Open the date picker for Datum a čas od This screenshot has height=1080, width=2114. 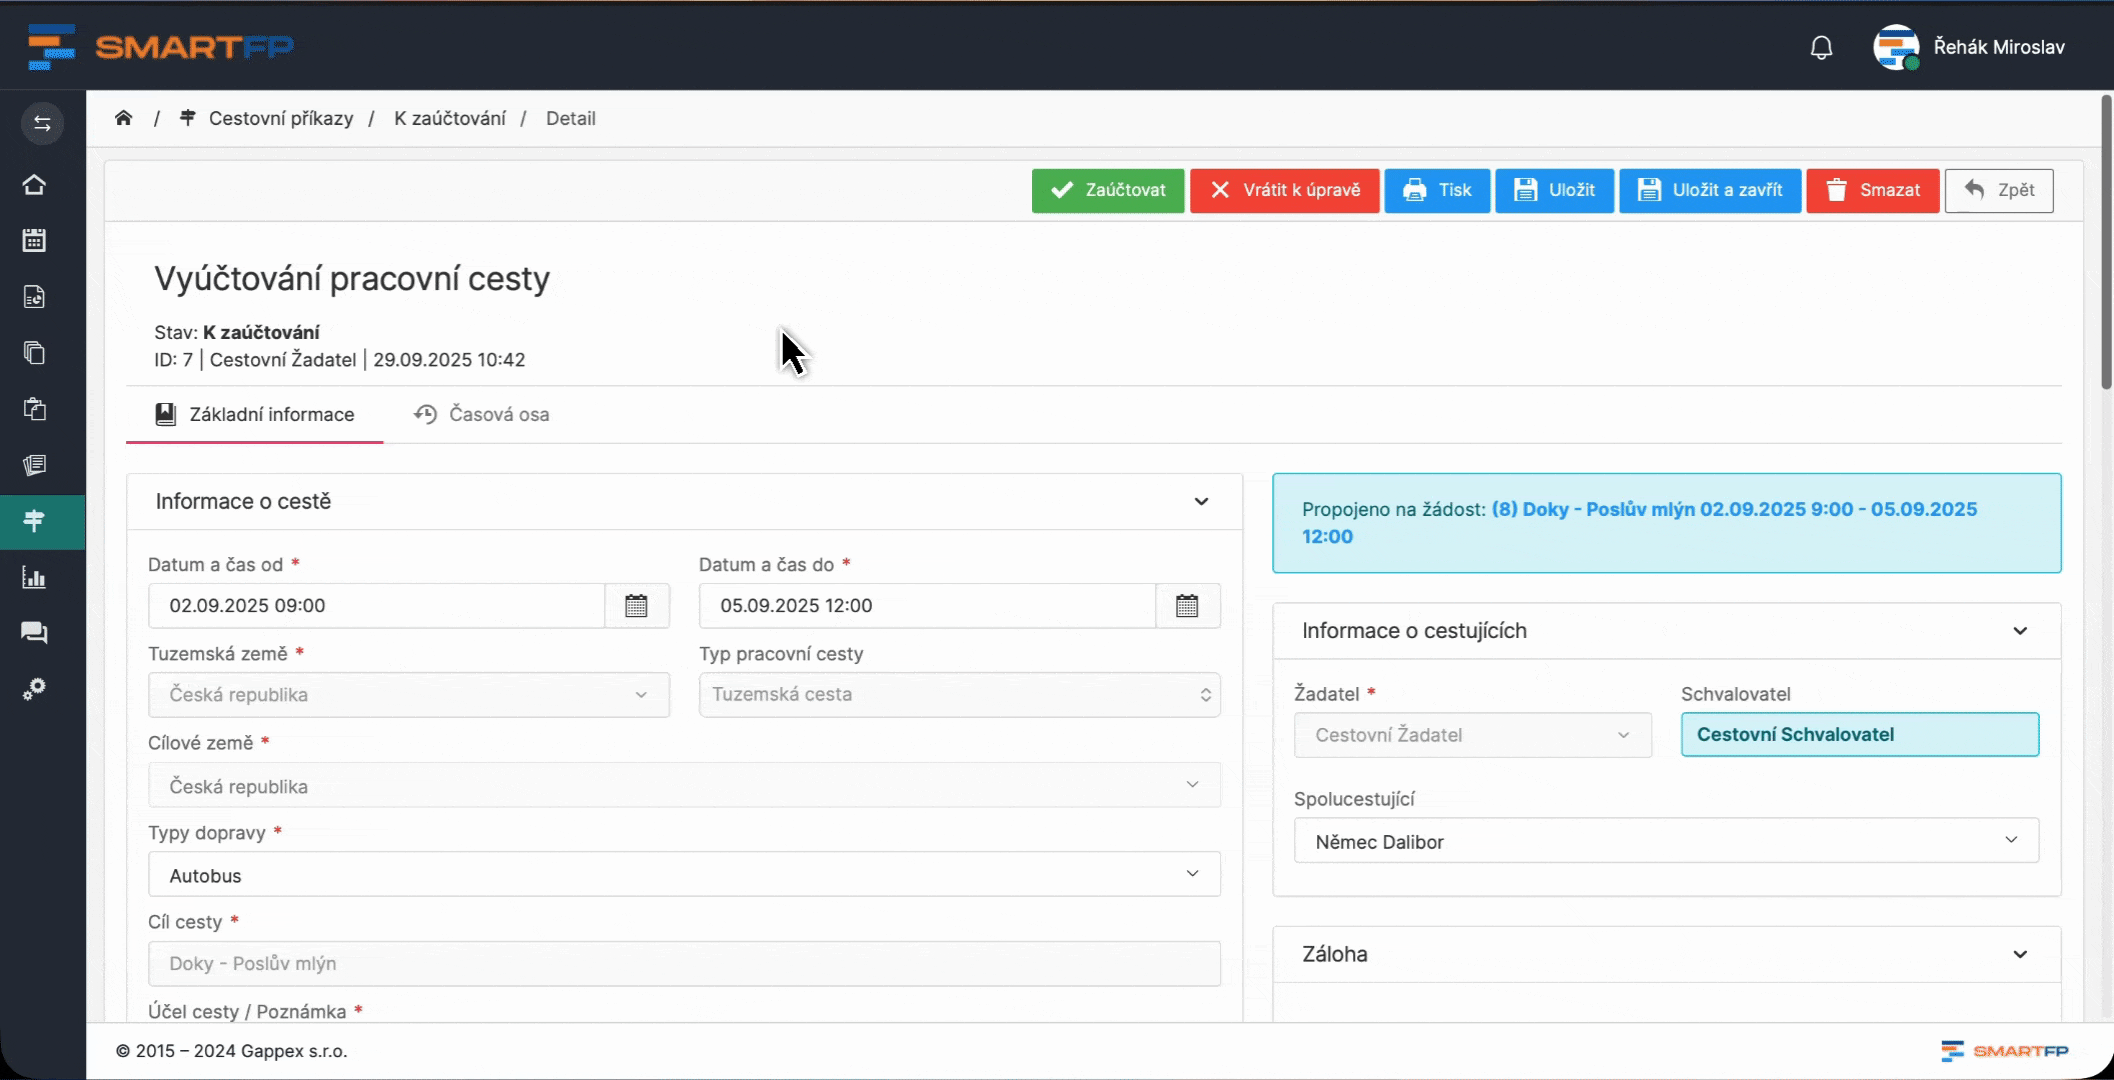tap(636, 606)
